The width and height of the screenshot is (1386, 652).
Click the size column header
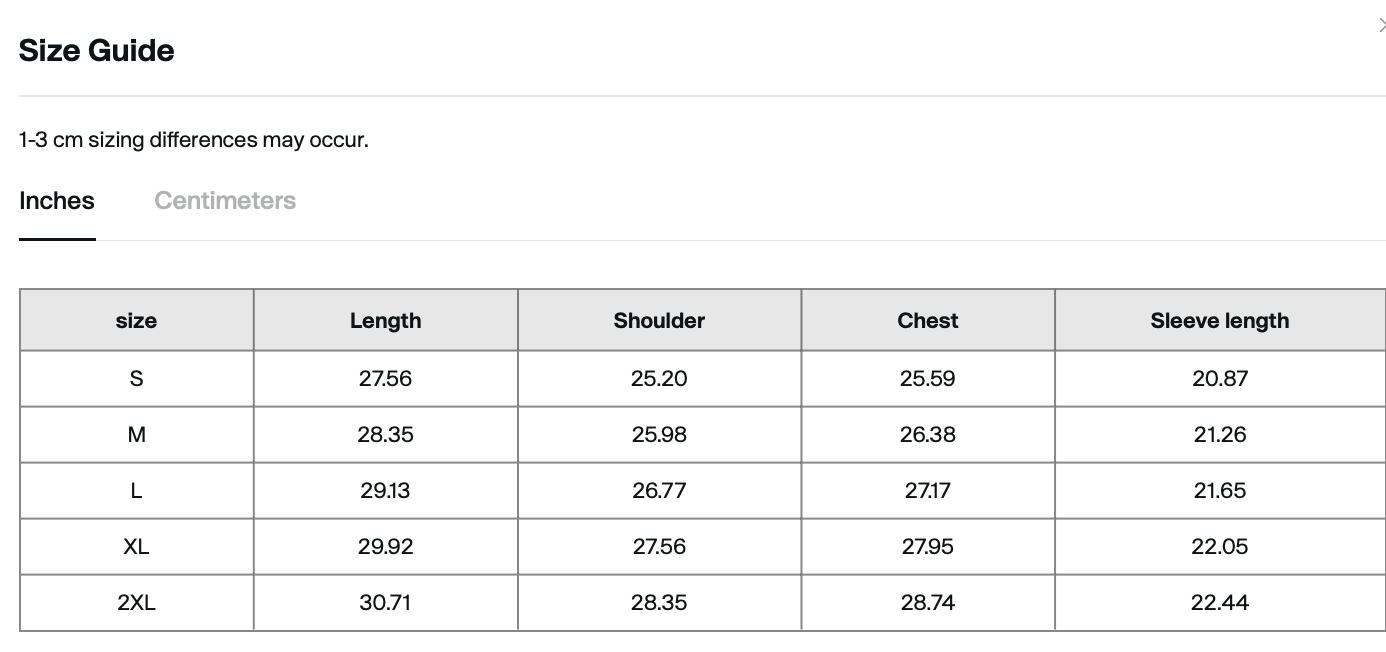coord(136,321)
